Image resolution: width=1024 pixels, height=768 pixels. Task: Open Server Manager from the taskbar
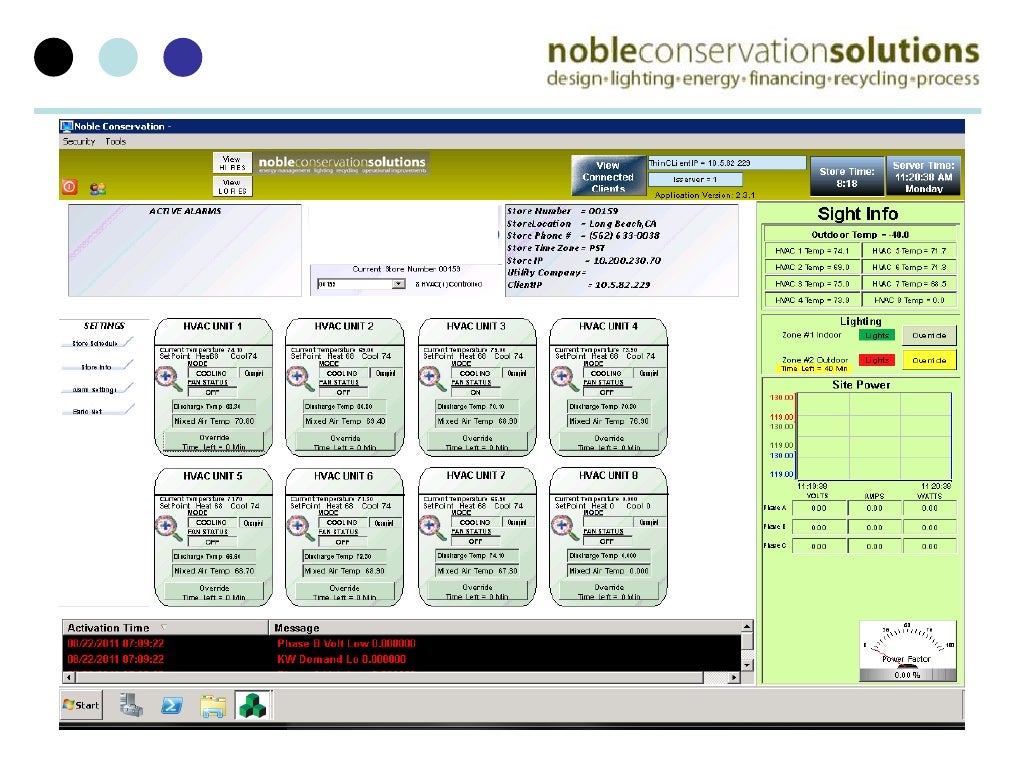click(x=131, y=705)
